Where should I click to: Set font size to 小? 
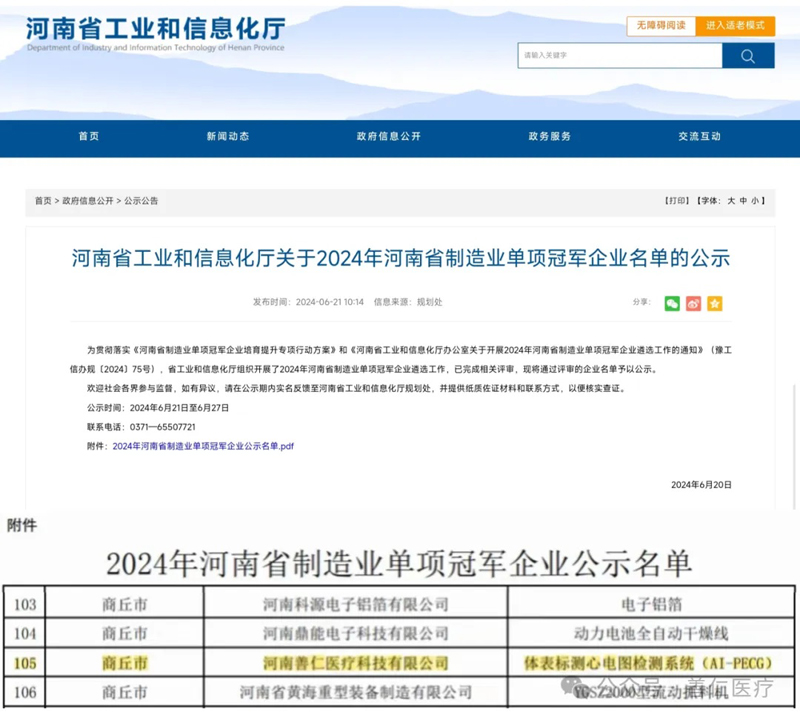click(x=755, y=201)
